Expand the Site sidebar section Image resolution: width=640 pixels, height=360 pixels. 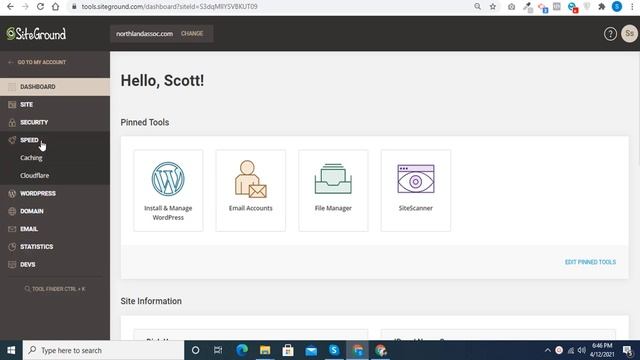point(55,104)
